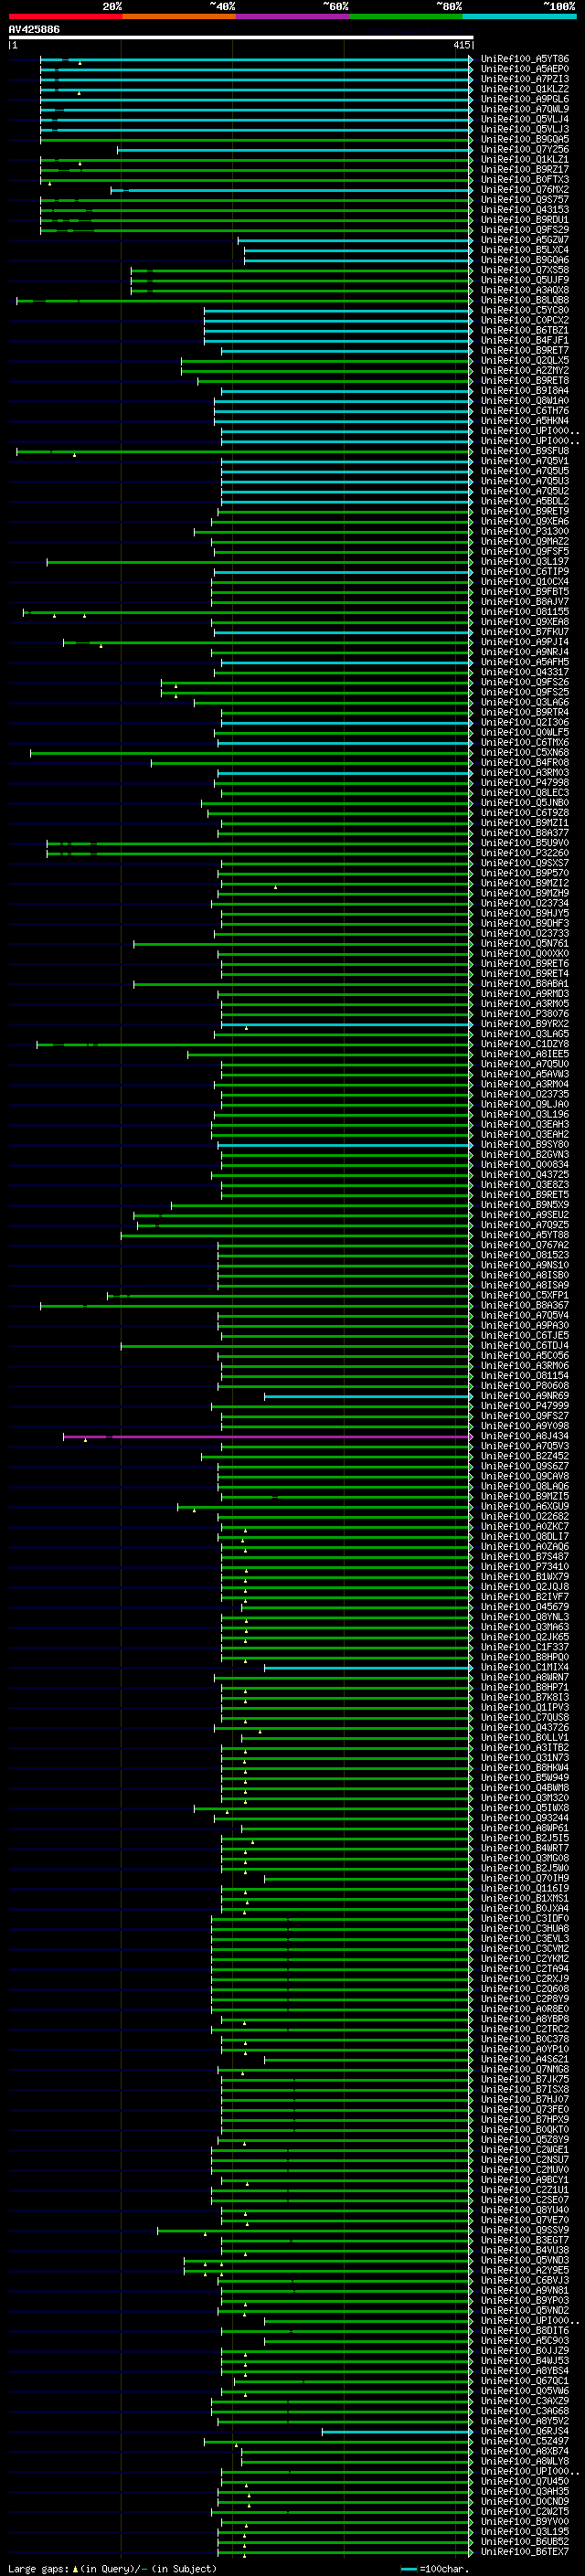Click the UniRef100_B8LQB8 label
This screenshot has width=585, height=2576.
coord(524,300)
